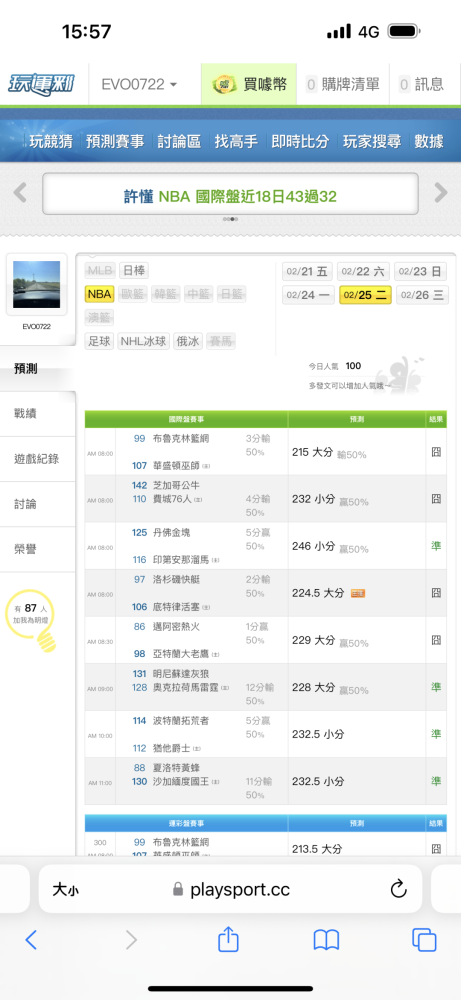The height and width of the screenshot is (1000, 461).
Task: Click 猶他爵士 team name
Action: click(172, 749)
